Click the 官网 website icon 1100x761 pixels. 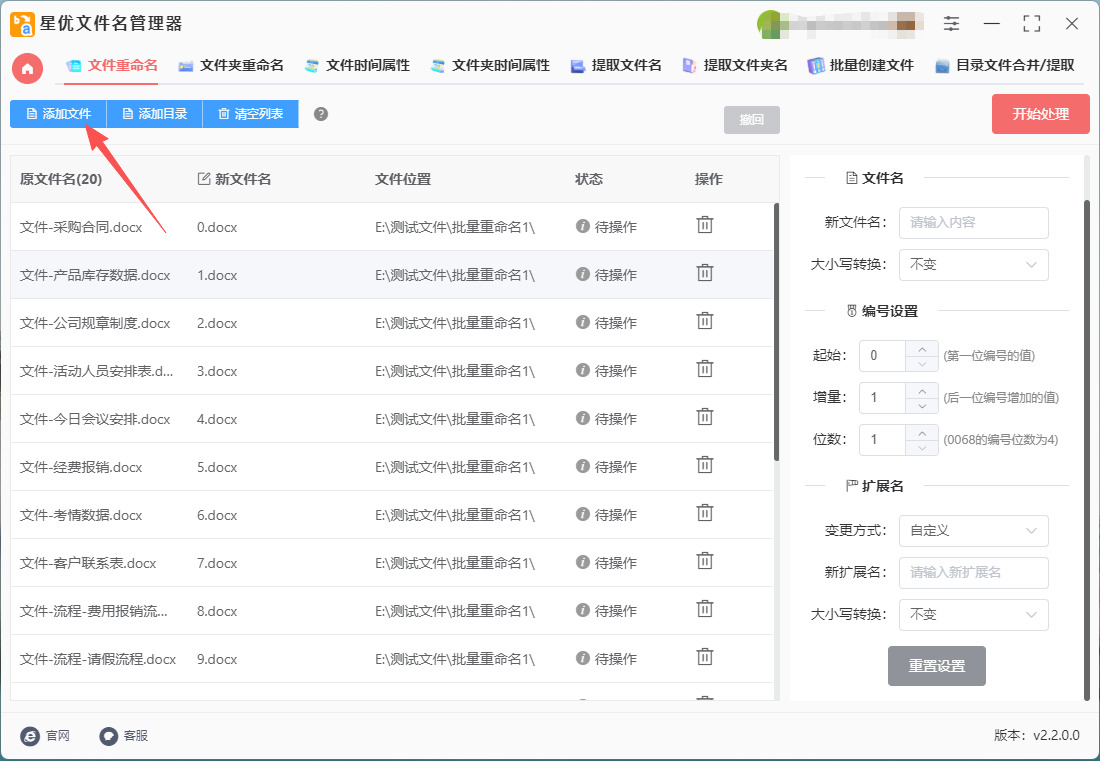pos(30,736)
